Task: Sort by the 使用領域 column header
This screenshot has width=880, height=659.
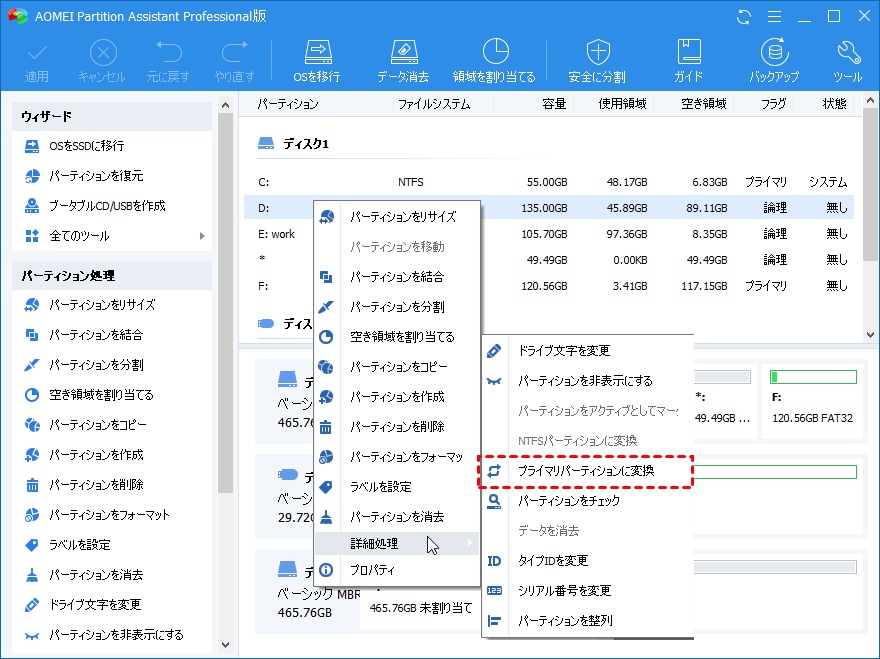Action: coord(622,104)
